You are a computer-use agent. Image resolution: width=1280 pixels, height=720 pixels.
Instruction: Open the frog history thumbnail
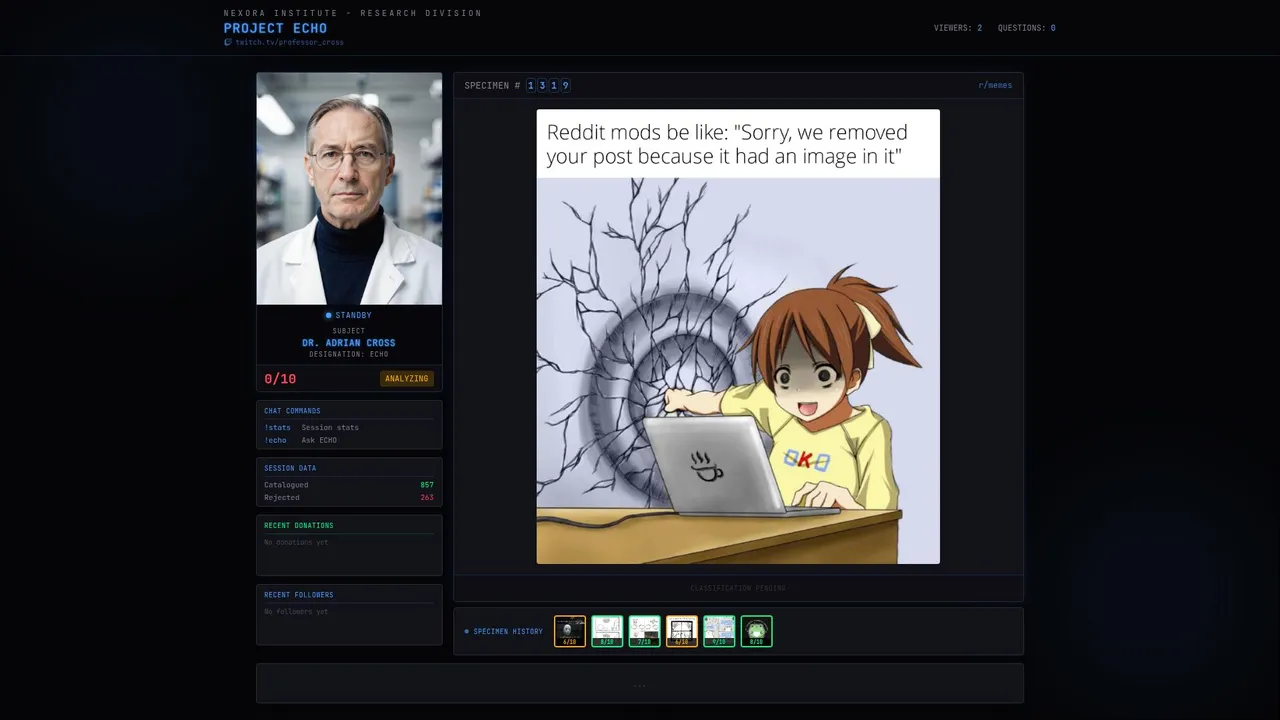coord(757,631)
